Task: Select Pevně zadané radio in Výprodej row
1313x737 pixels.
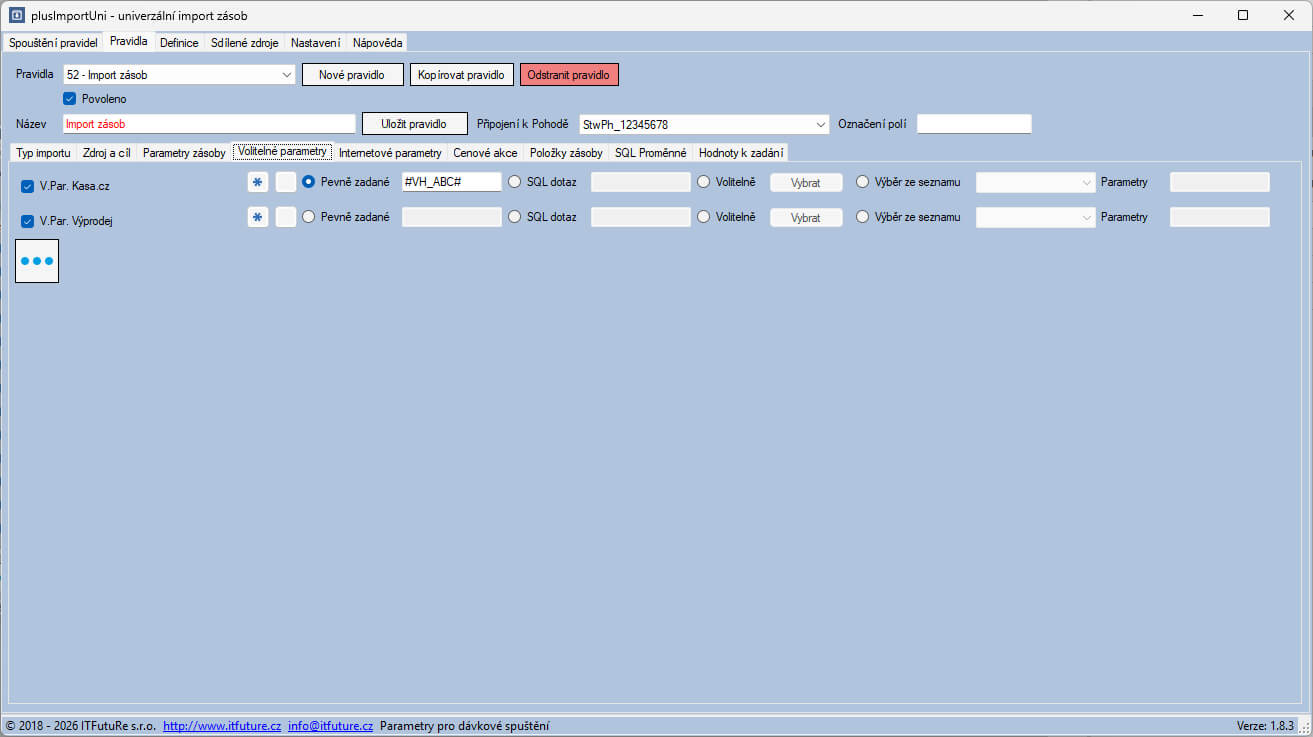Action: [309, 217]
